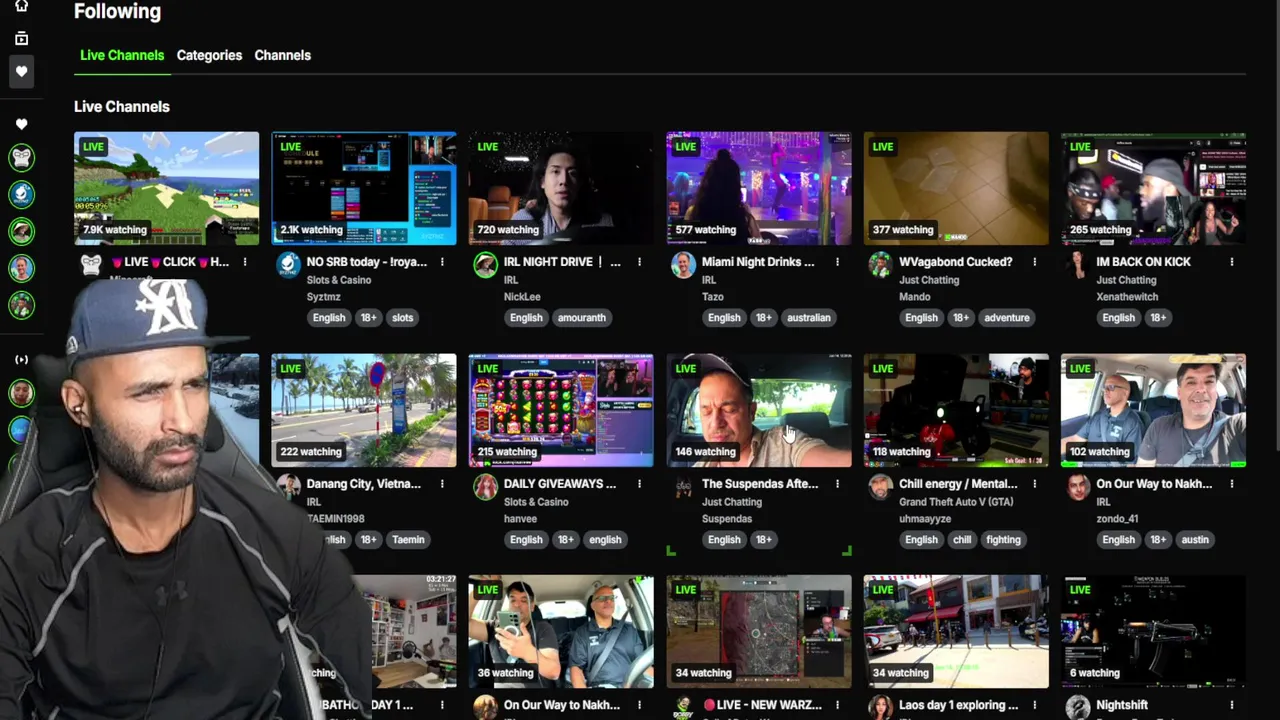Open the zondo_41 channel name link
This screenshot has height=720, width=1280.
(x=1117, y=519)
